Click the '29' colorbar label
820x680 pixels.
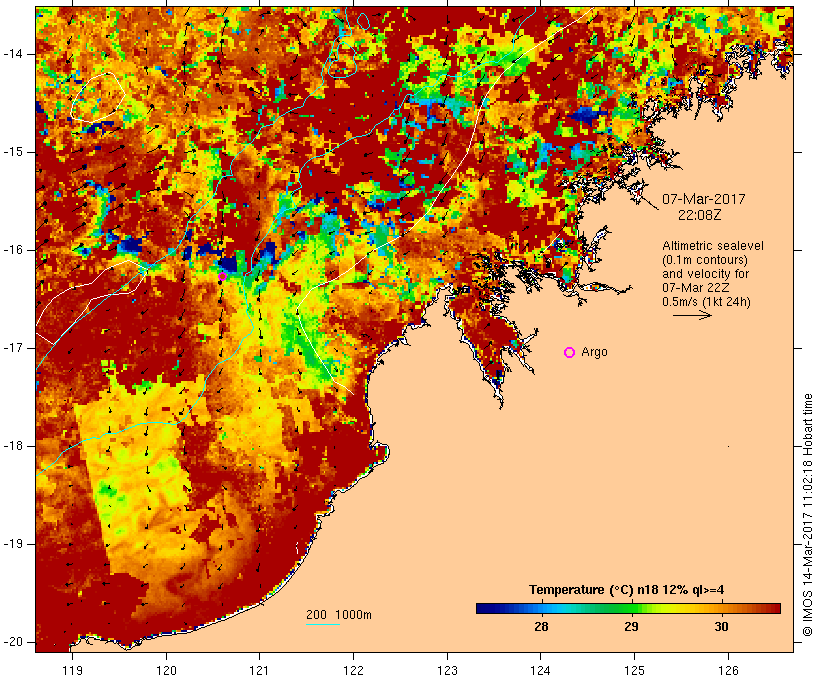(631, 627)
